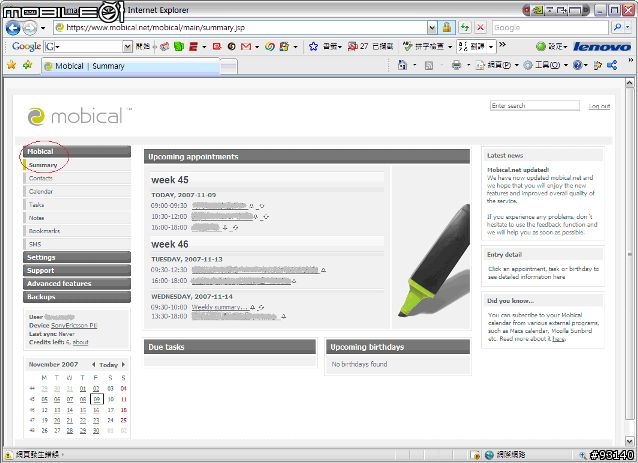
Task: Expand the Support section
Action: [77, 270]
